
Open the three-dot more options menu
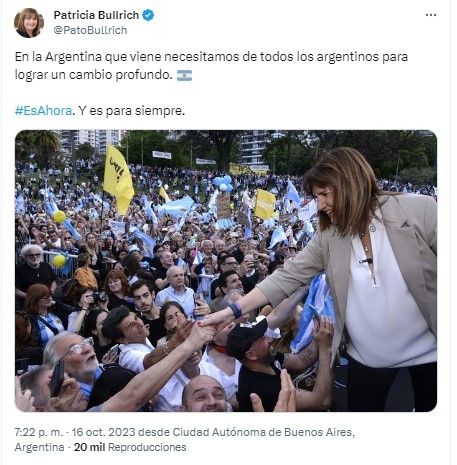431,15
